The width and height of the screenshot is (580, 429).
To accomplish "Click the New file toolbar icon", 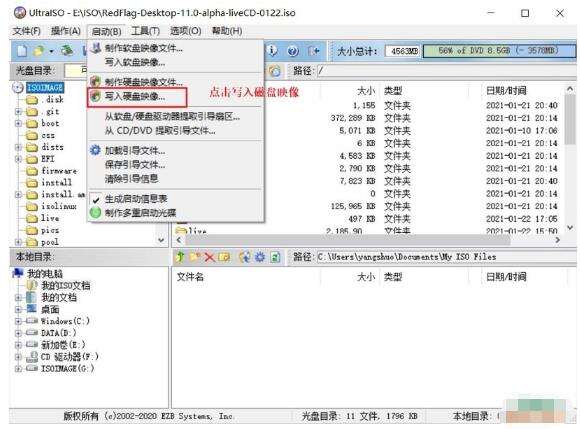I will [22, 51].
